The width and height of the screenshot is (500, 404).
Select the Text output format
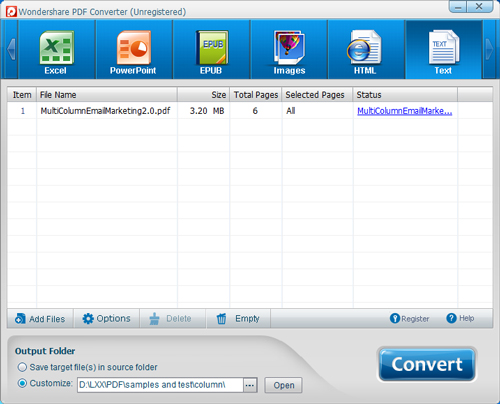click(444, 50)
